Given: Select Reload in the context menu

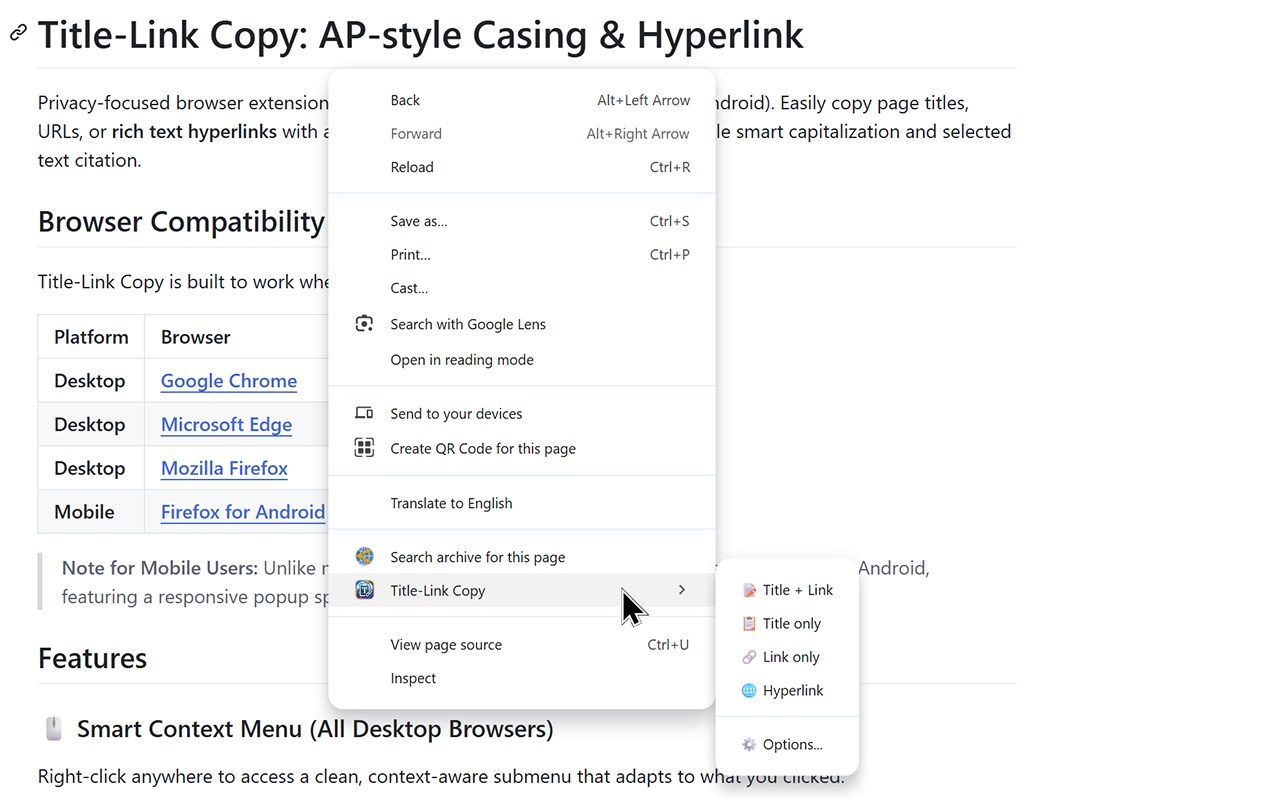Looking at the screenshot, I should (x=522, y=167).
